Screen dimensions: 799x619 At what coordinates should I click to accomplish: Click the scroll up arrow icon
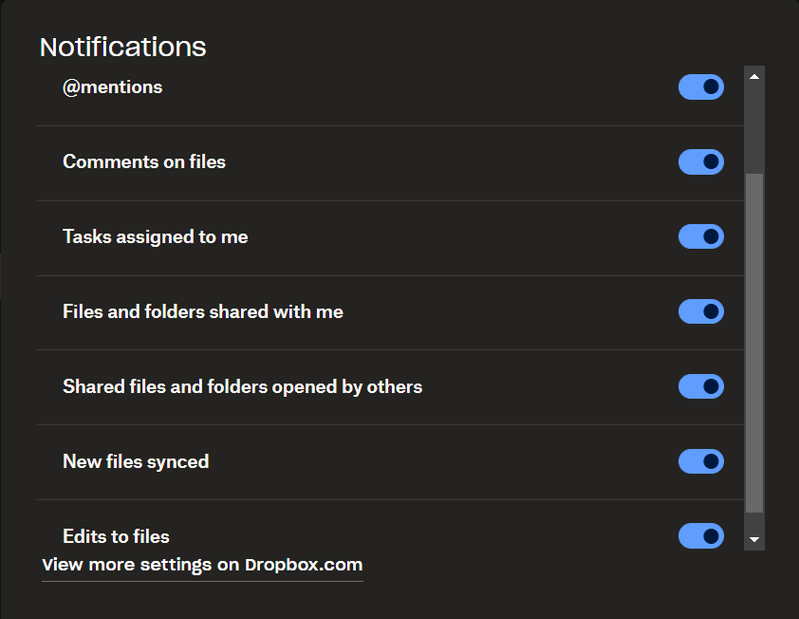point(755,76)
